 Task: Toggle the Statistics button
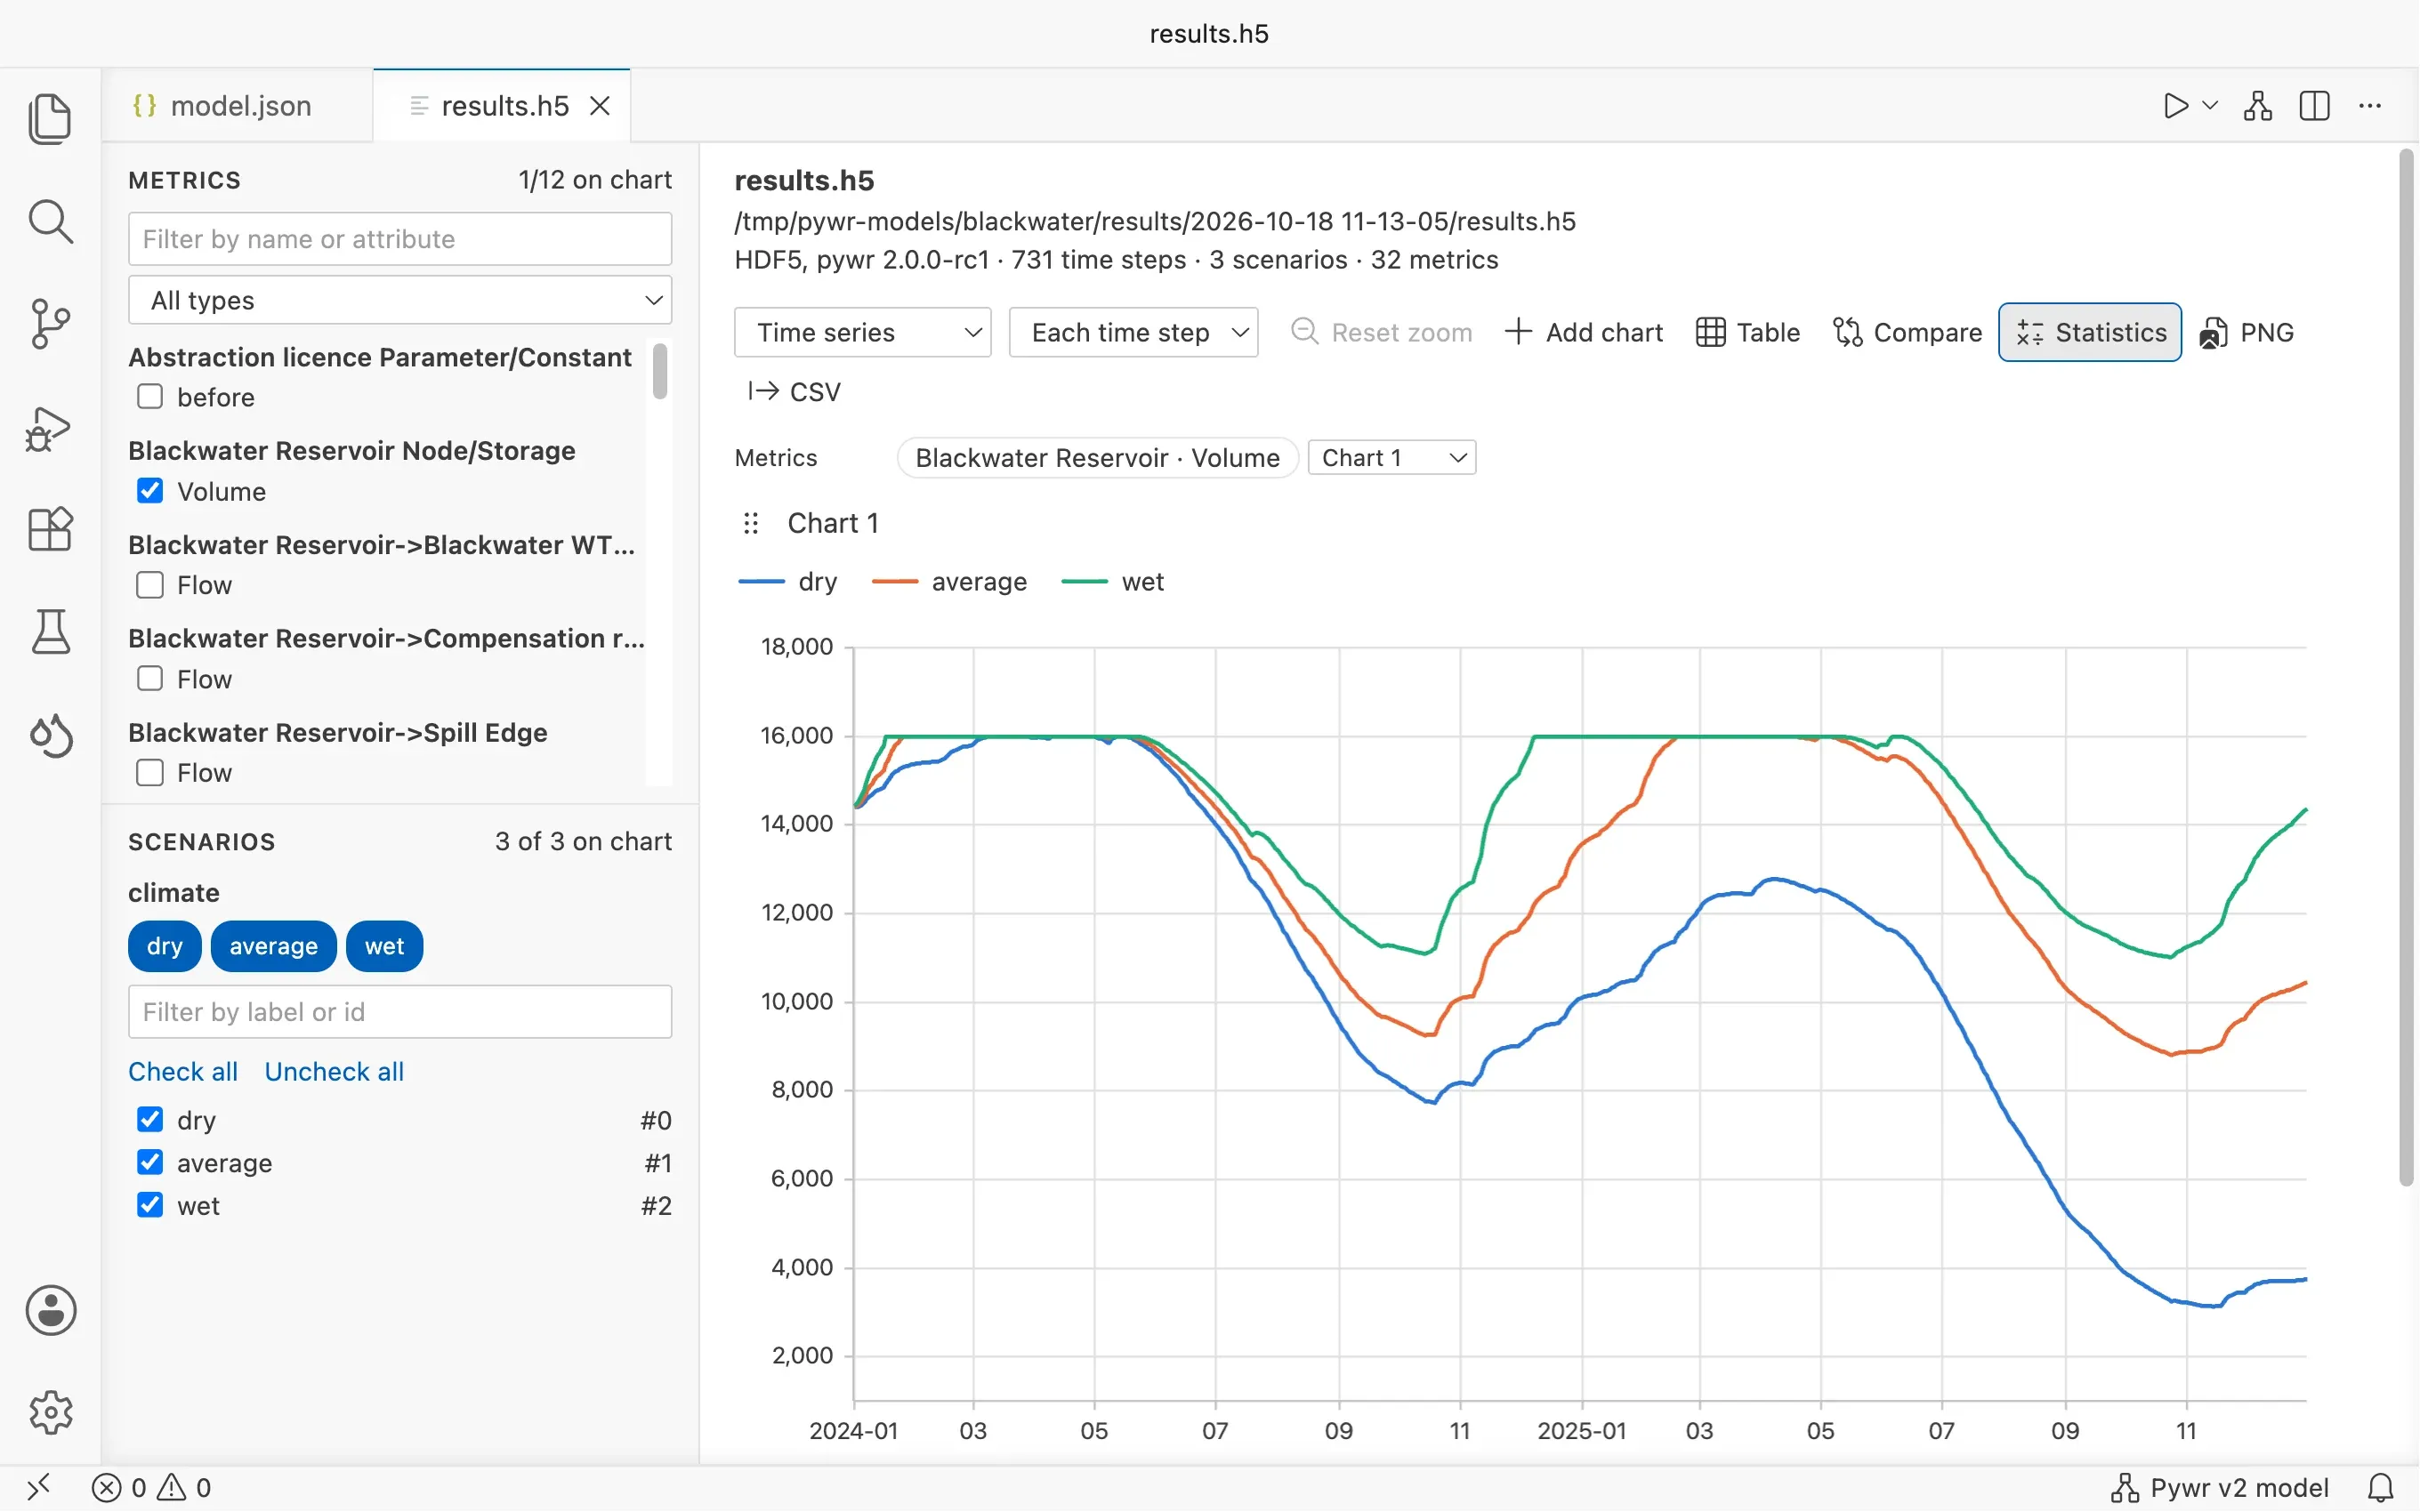2090,332
